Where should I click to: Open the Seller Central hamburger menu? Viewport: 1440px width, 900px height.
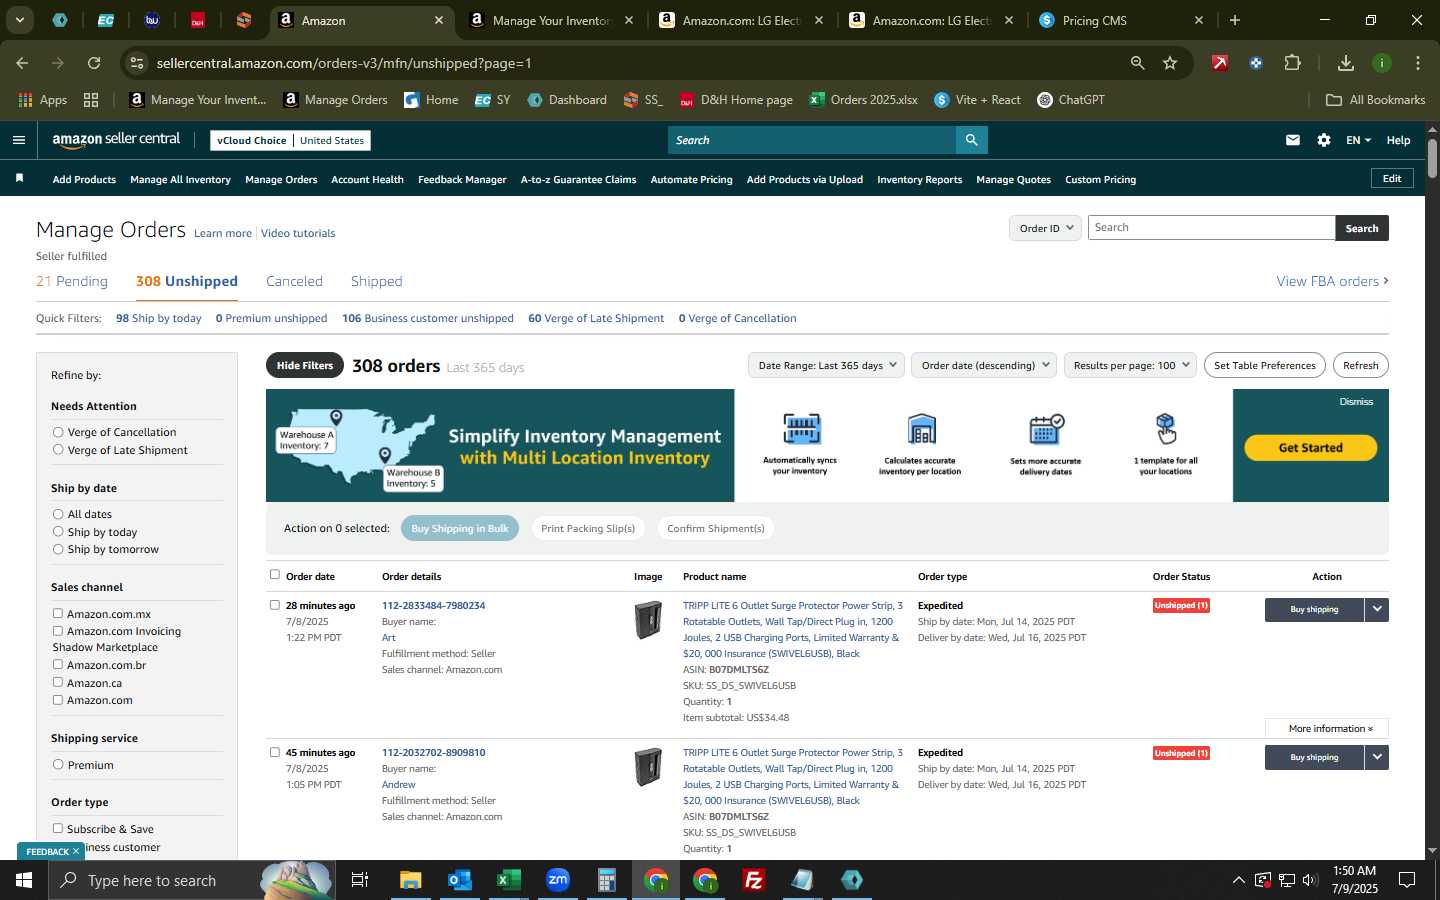tap(18, 140)
